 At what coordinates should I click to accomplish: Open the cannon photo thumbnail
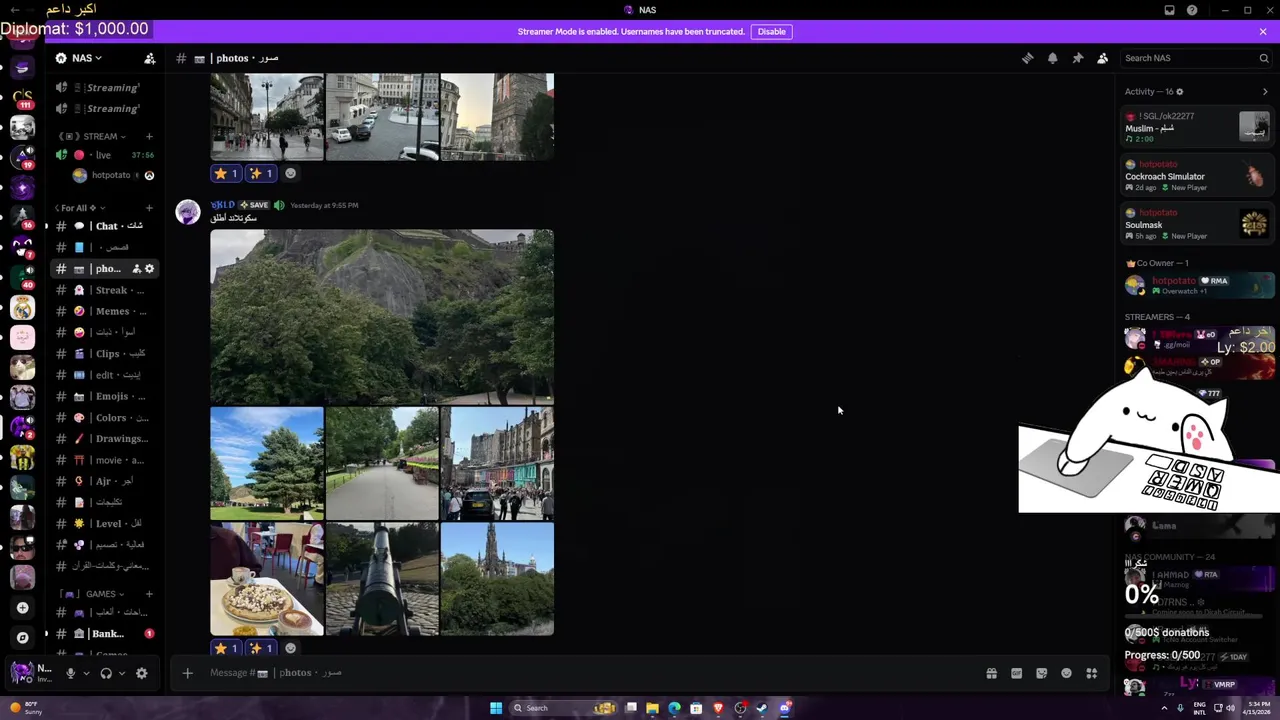click(x=382, y=579)
